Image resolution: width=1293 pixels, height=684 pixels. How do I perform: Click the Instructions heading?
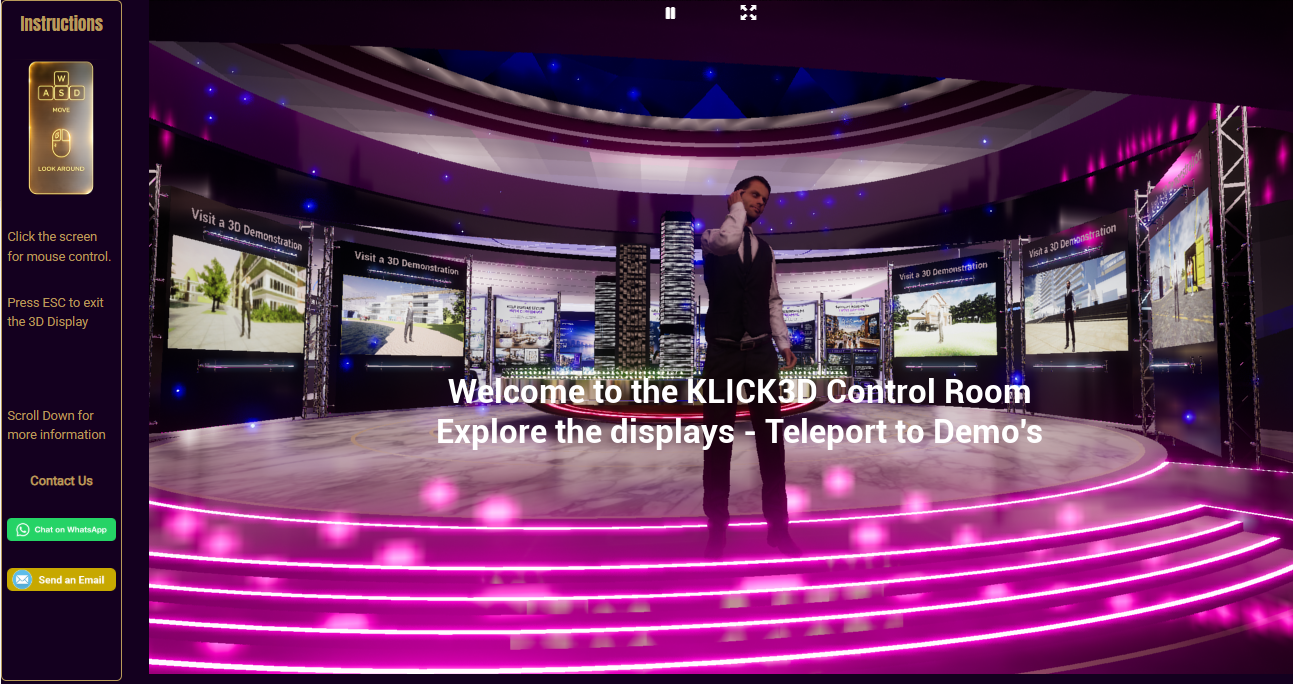tap(61, 24)
